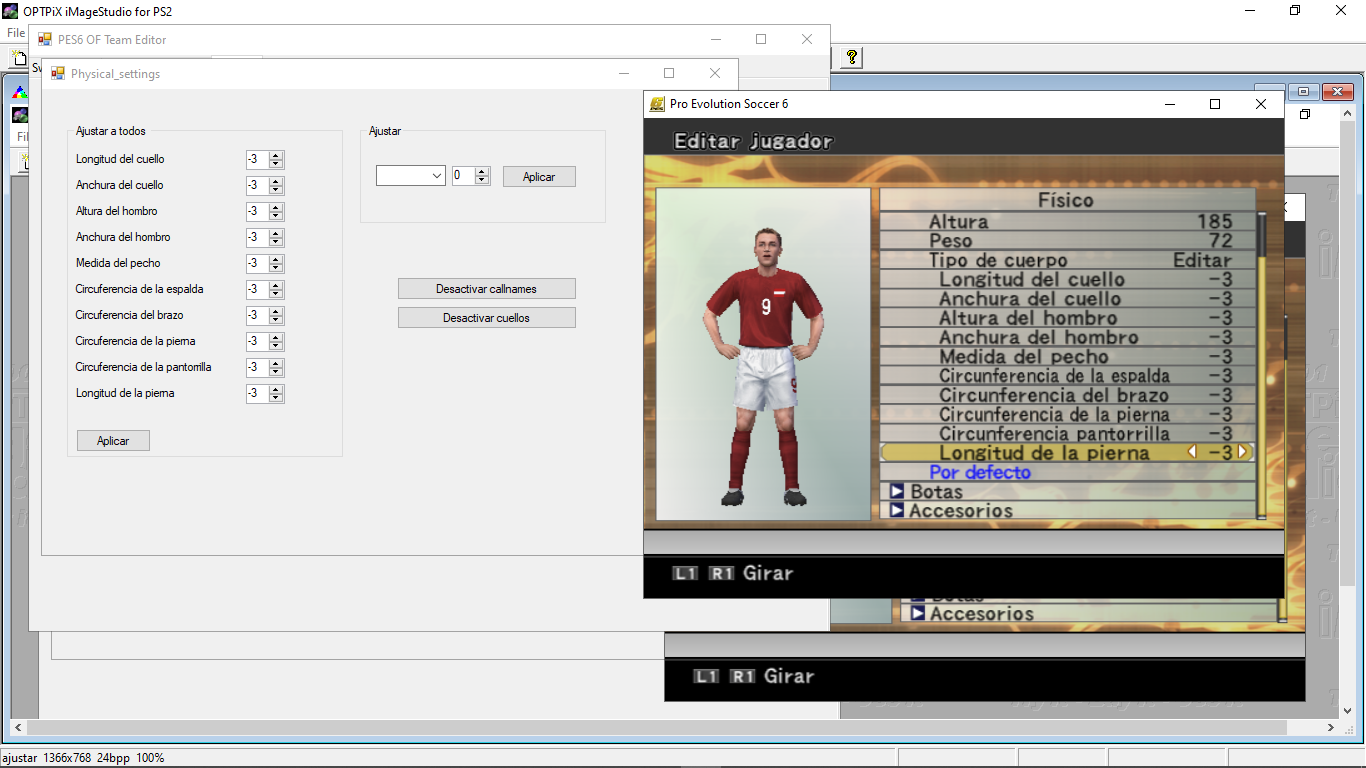Click the Ajustar numeric field showing 0

coord(463,176)
